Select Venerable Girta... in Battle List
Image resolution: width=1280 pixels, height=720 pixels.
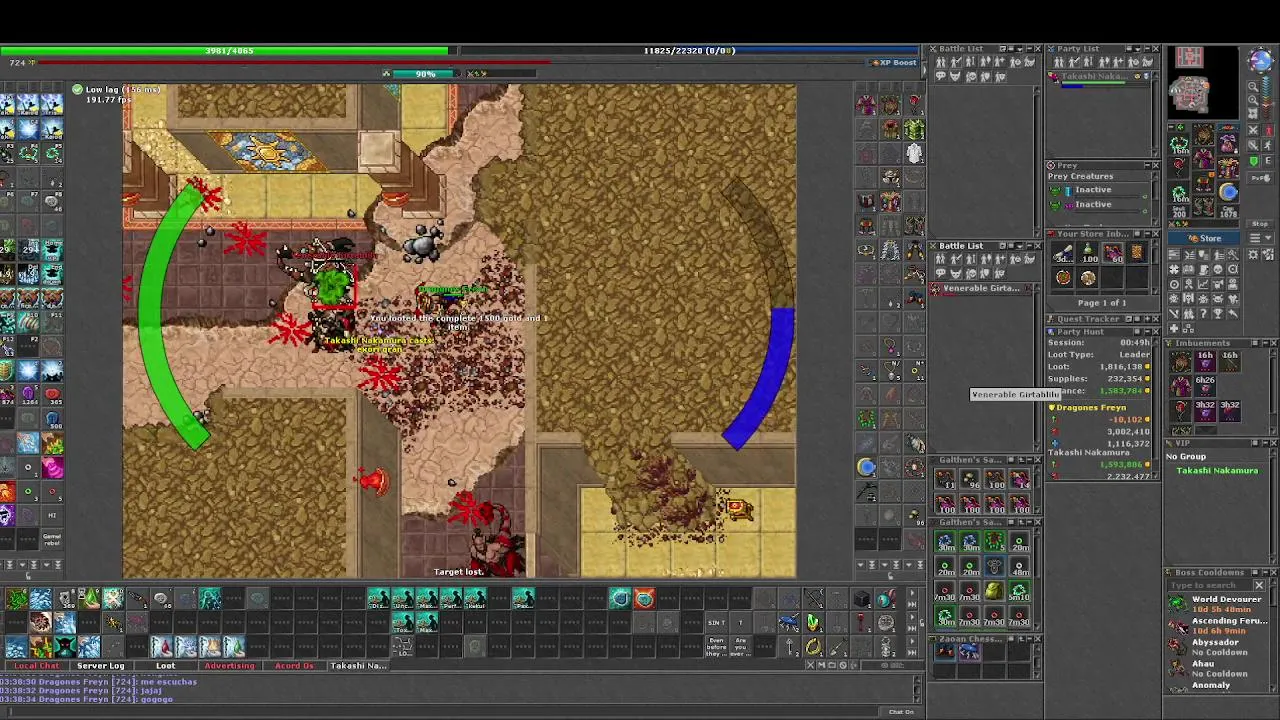pyautogui.click(x=980, y=288)
